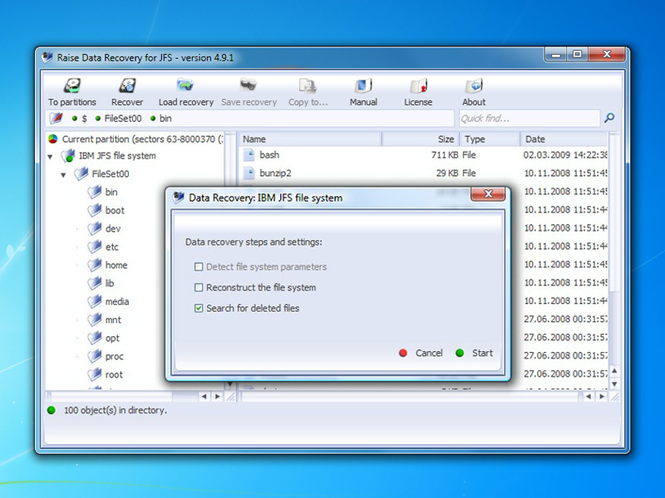Select the dev folder in tree

[x=104, y=229]
